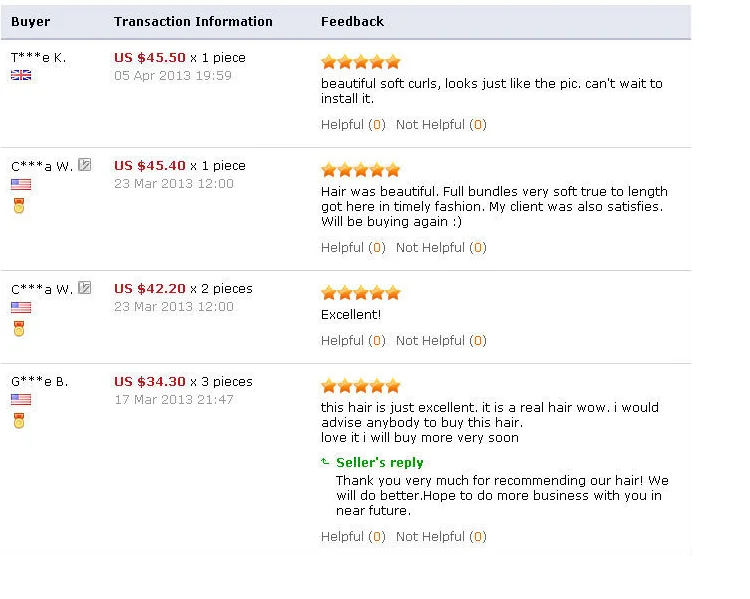The width and height of the screenshot is (750, 599).
Task: Click the medal badge on the $45.40 order row
Action: tap(19, 206)
